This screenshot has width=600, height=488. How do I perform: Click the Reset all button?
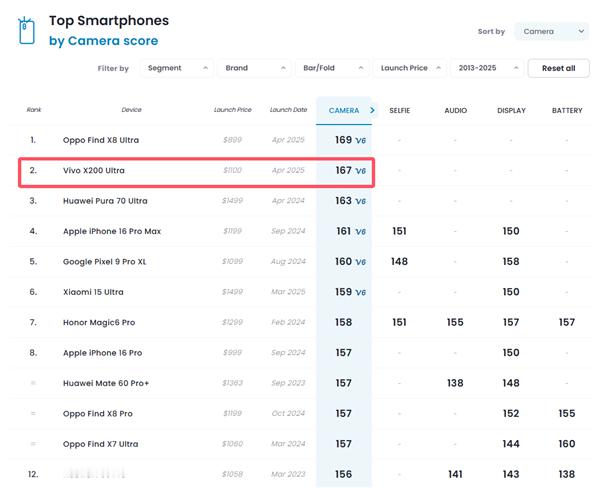point(558,69)
